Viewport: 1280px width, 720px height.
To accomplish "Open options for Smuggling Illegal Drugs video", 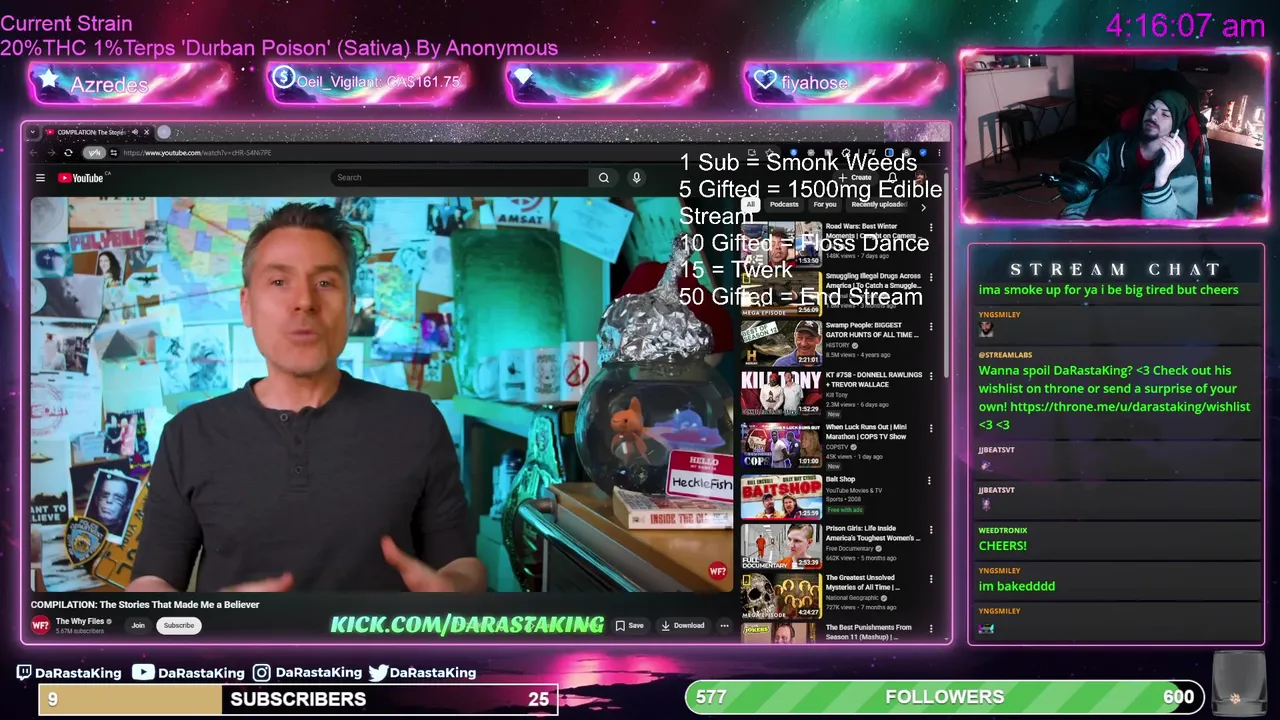I will (x=931, y=278).
